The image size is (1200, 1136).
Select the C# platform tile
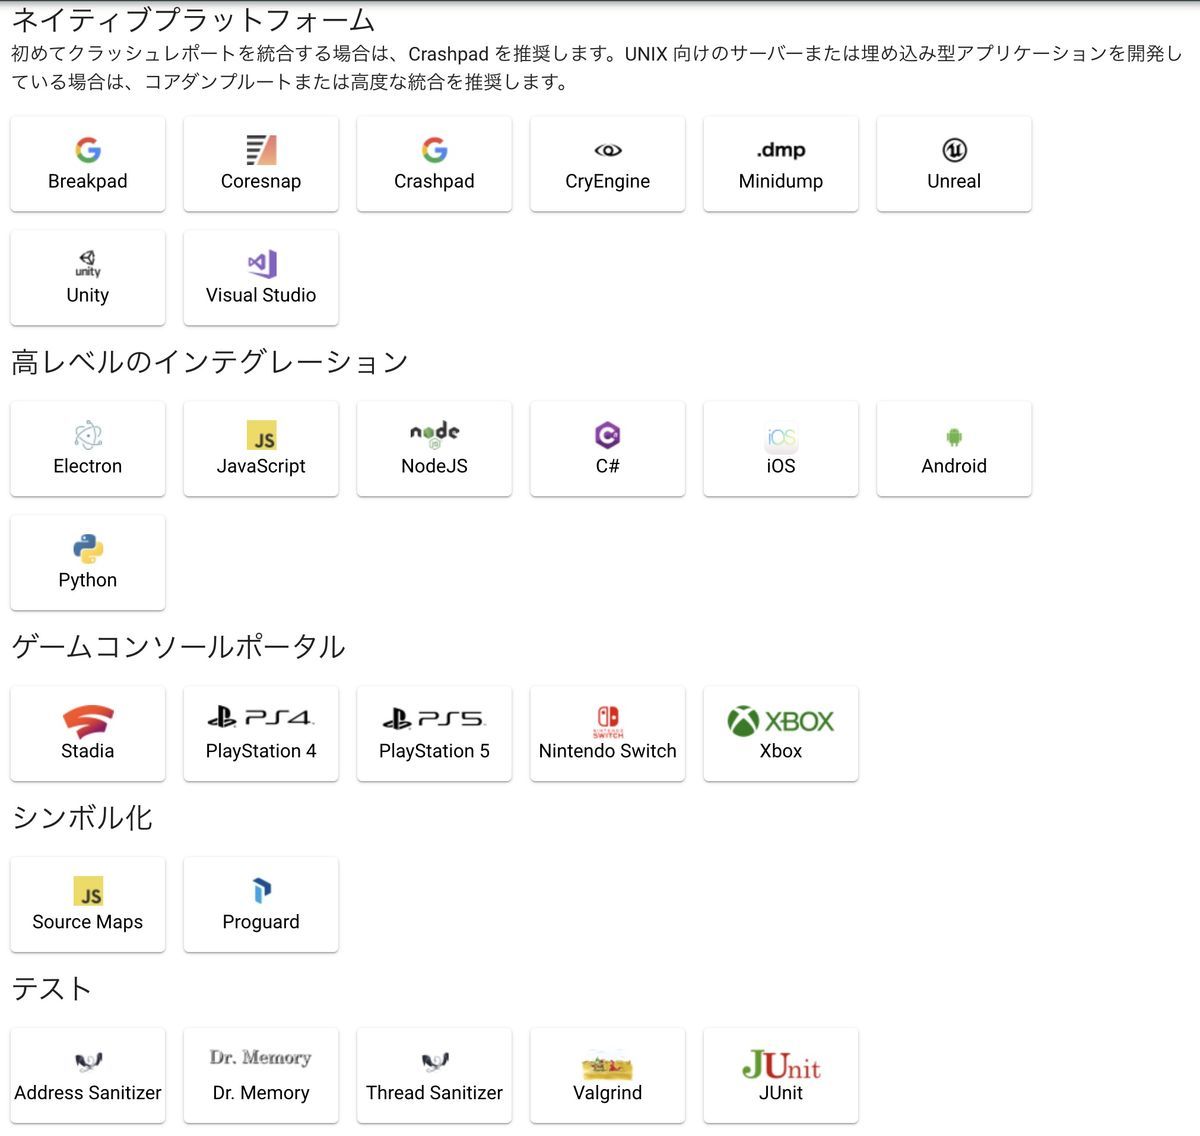click(607, 448)
